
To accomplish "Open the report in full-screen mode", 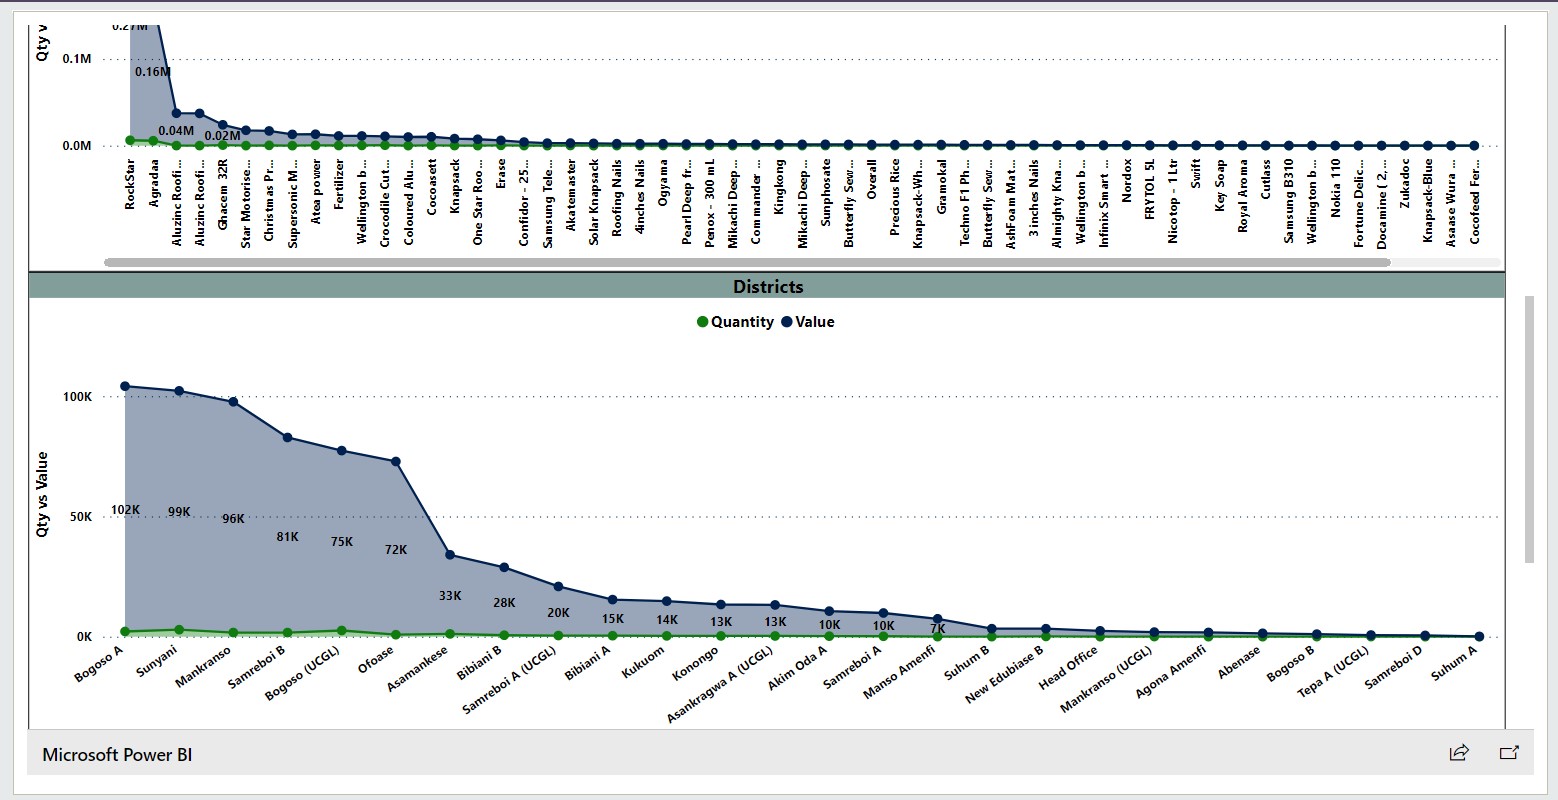I will pos(1509,753).
